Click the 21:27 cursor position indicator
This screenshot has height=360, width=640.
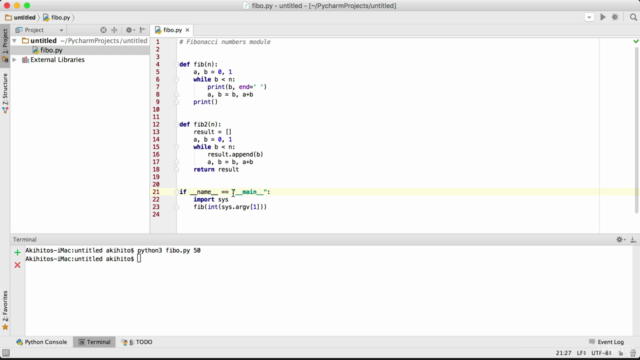coord(563,353)
